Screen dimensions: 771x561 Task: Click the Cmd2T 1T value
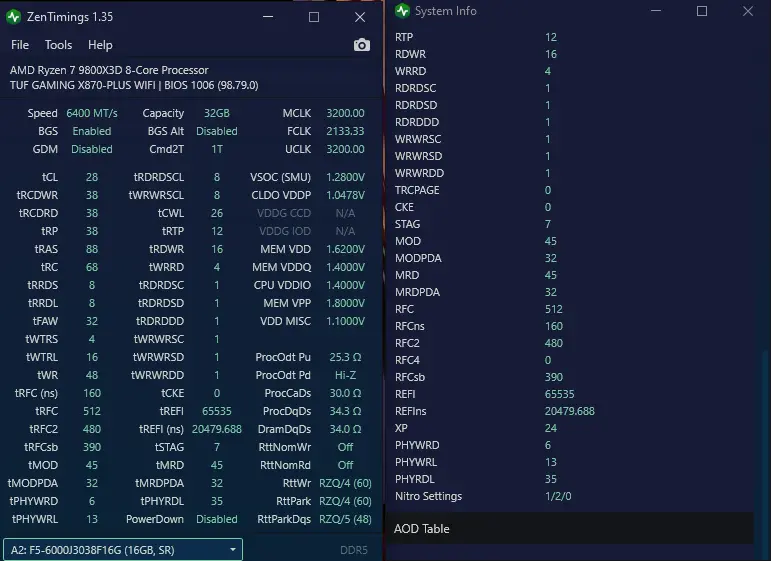coord(217,149)
